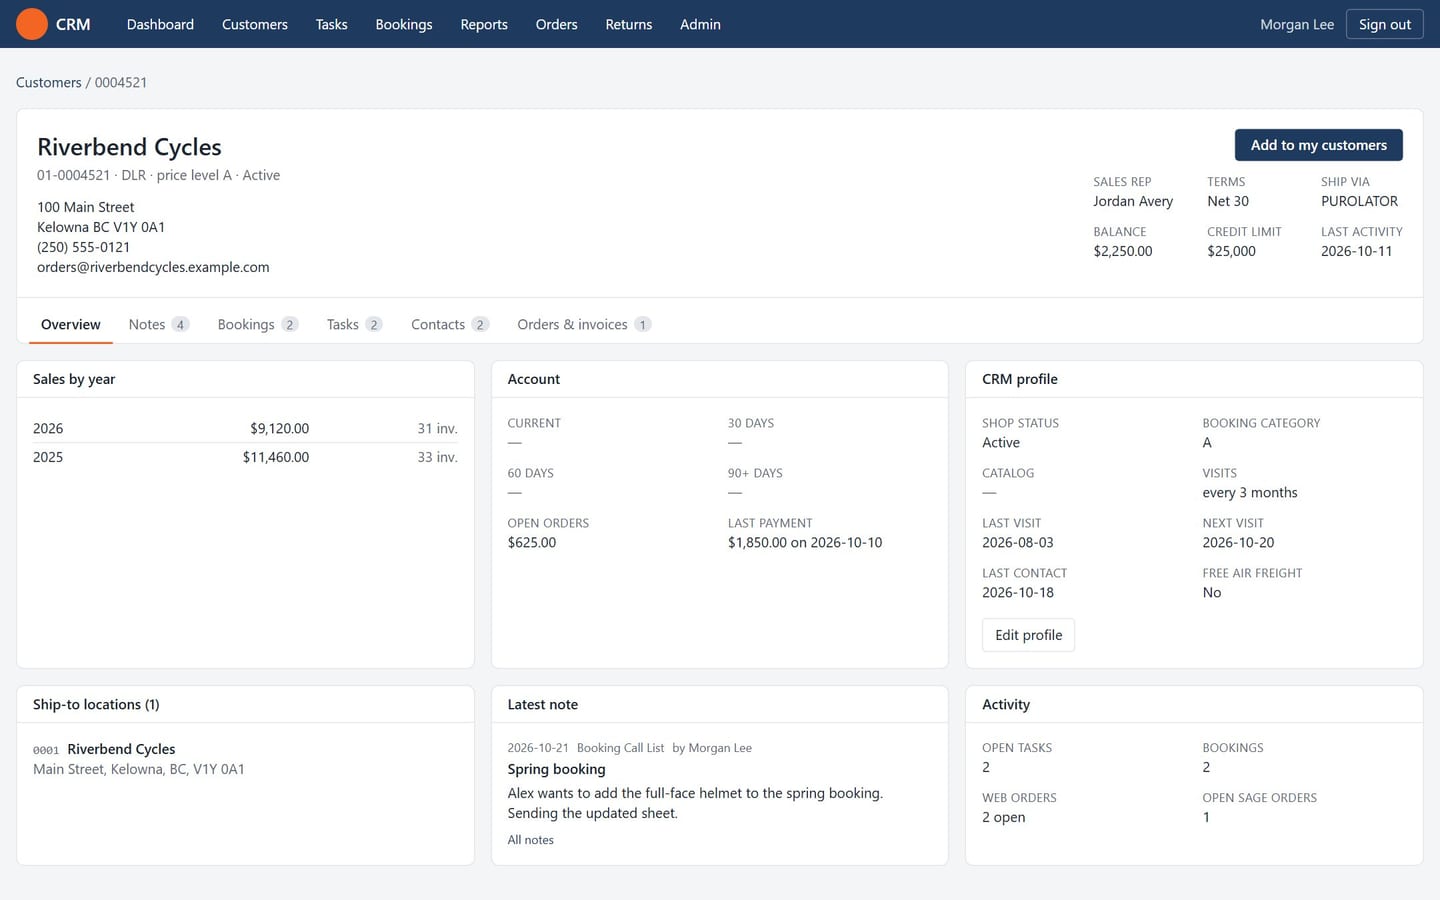
Task: Click the PUROLATOR ship via value
Action: point(1359,201)
